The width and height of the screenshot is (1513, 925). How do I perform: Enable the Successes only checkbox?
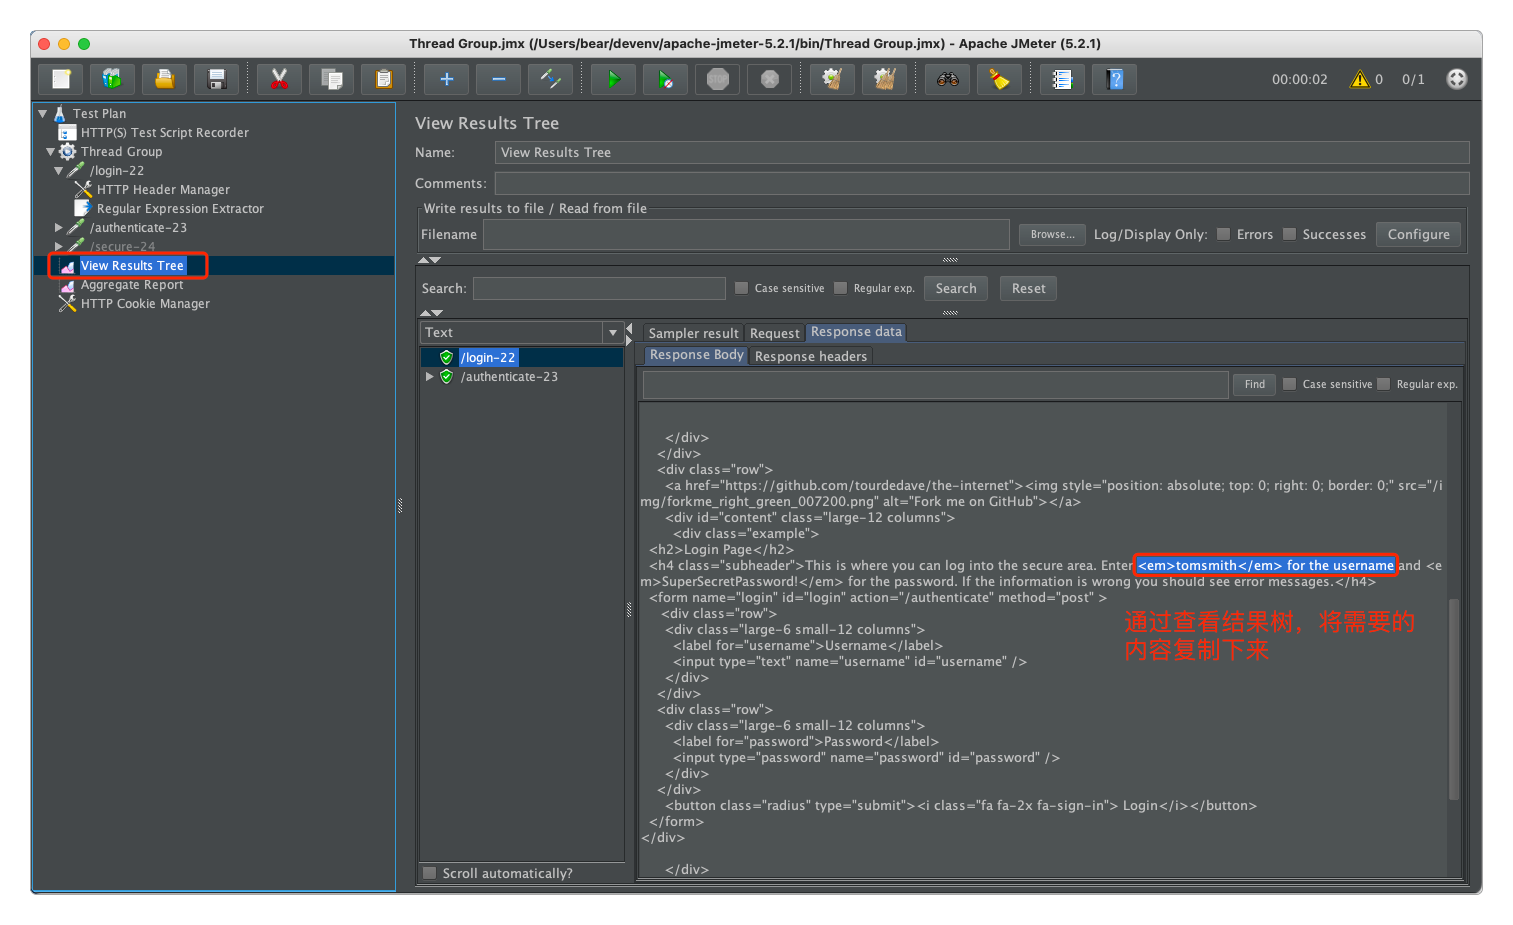click(x=1289, y=234)
